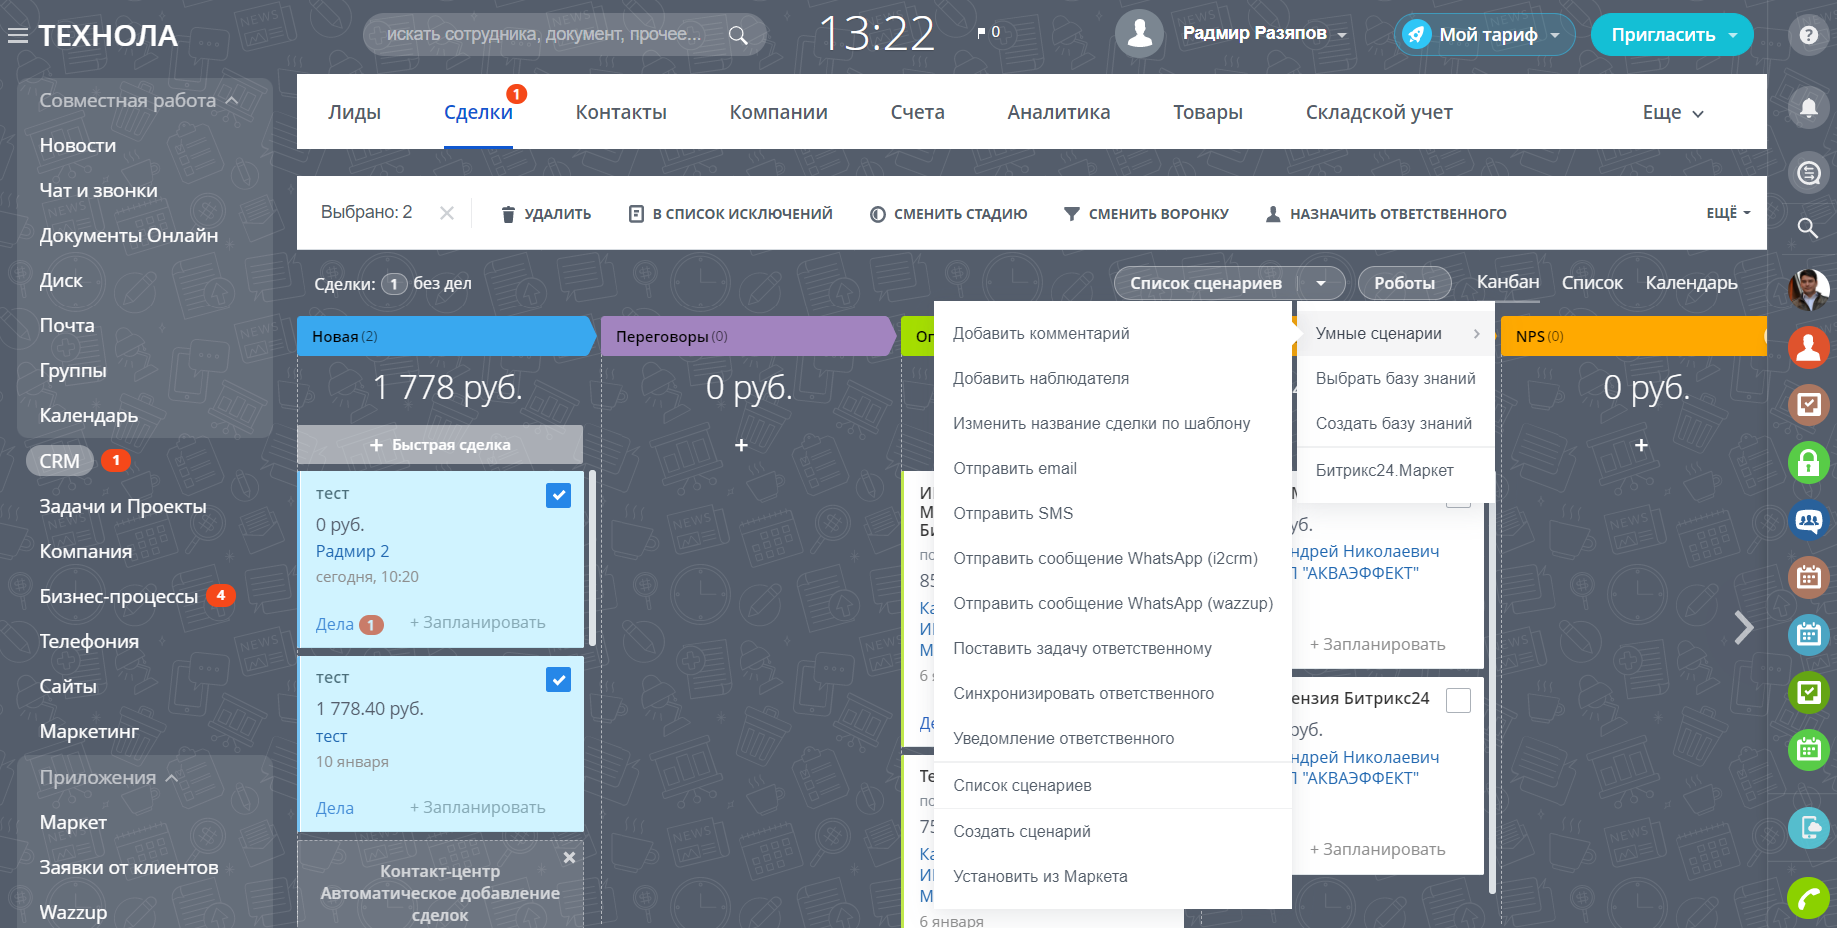Image resolution: width=1838 pixels, height=928 pixels.
Task: Switch to the Список view
Action: click(1592, 283)
